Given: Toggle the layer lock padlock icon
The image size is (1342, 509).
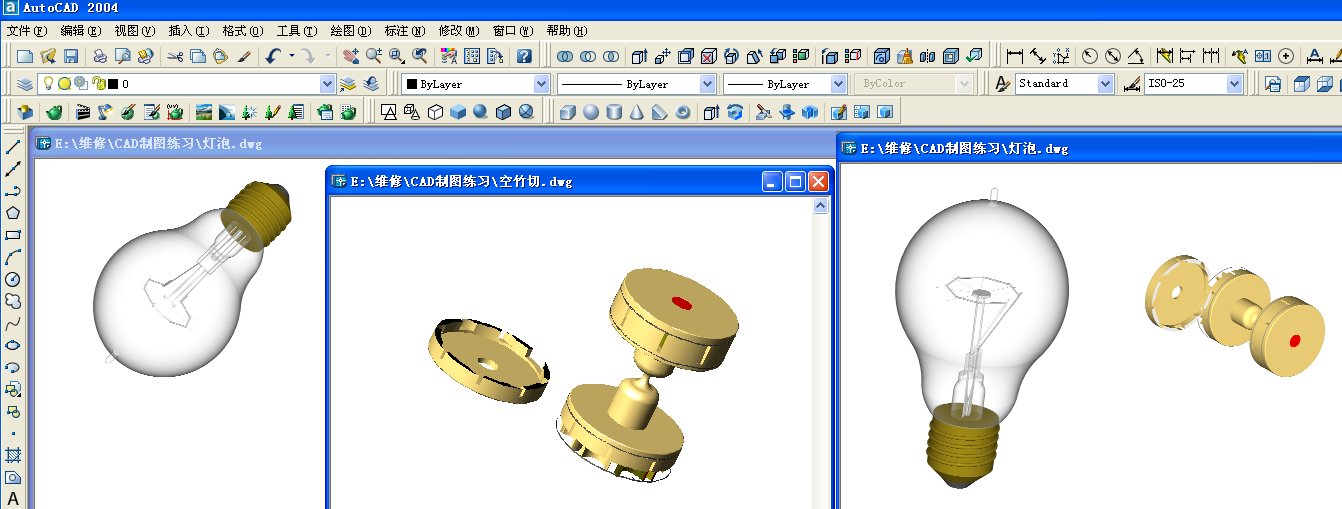Looking at the screenshot, I should [x=97, y=84].
